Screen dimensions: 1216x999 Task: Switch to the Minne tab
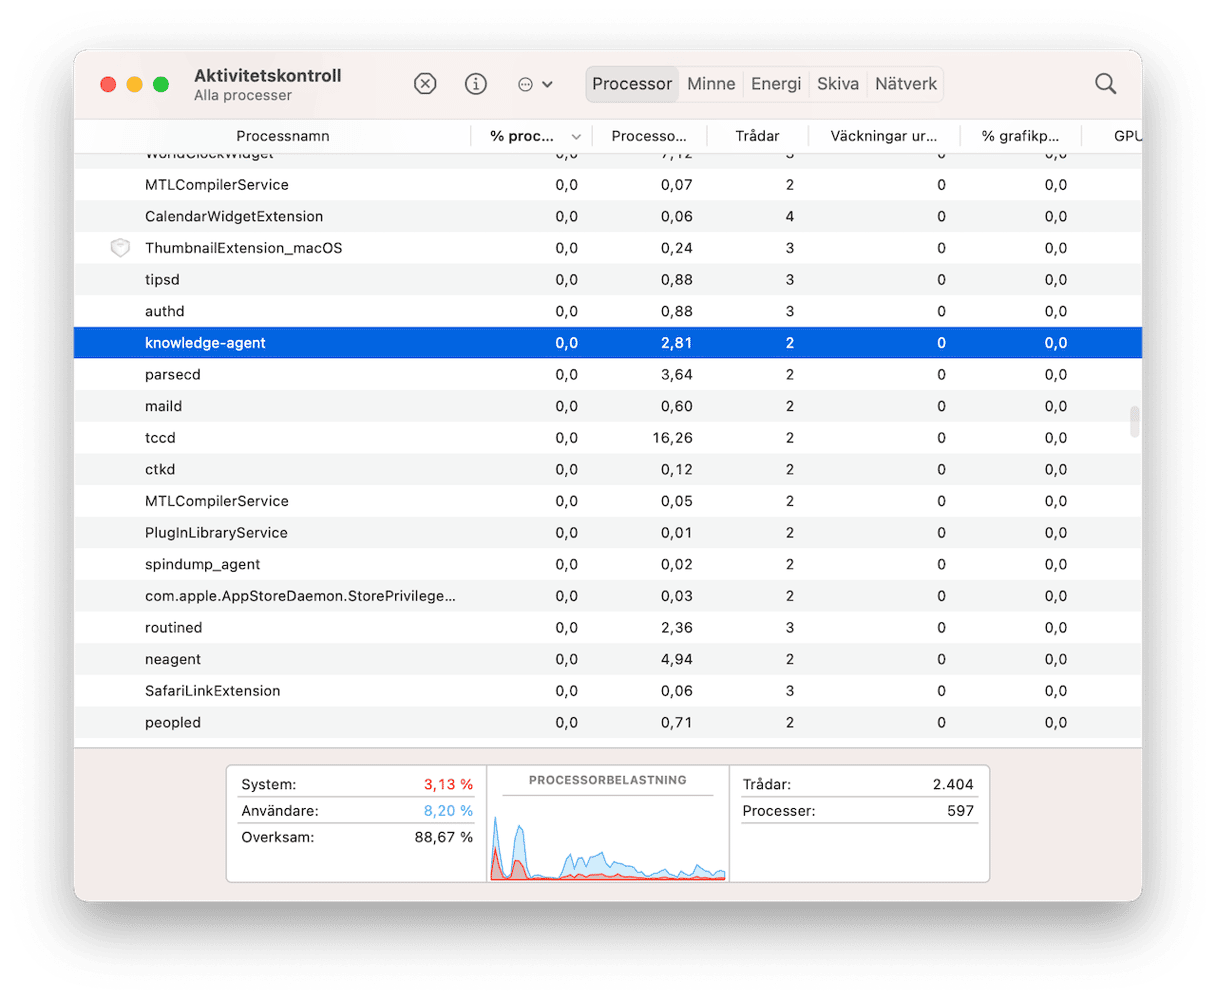coord(711,84)
